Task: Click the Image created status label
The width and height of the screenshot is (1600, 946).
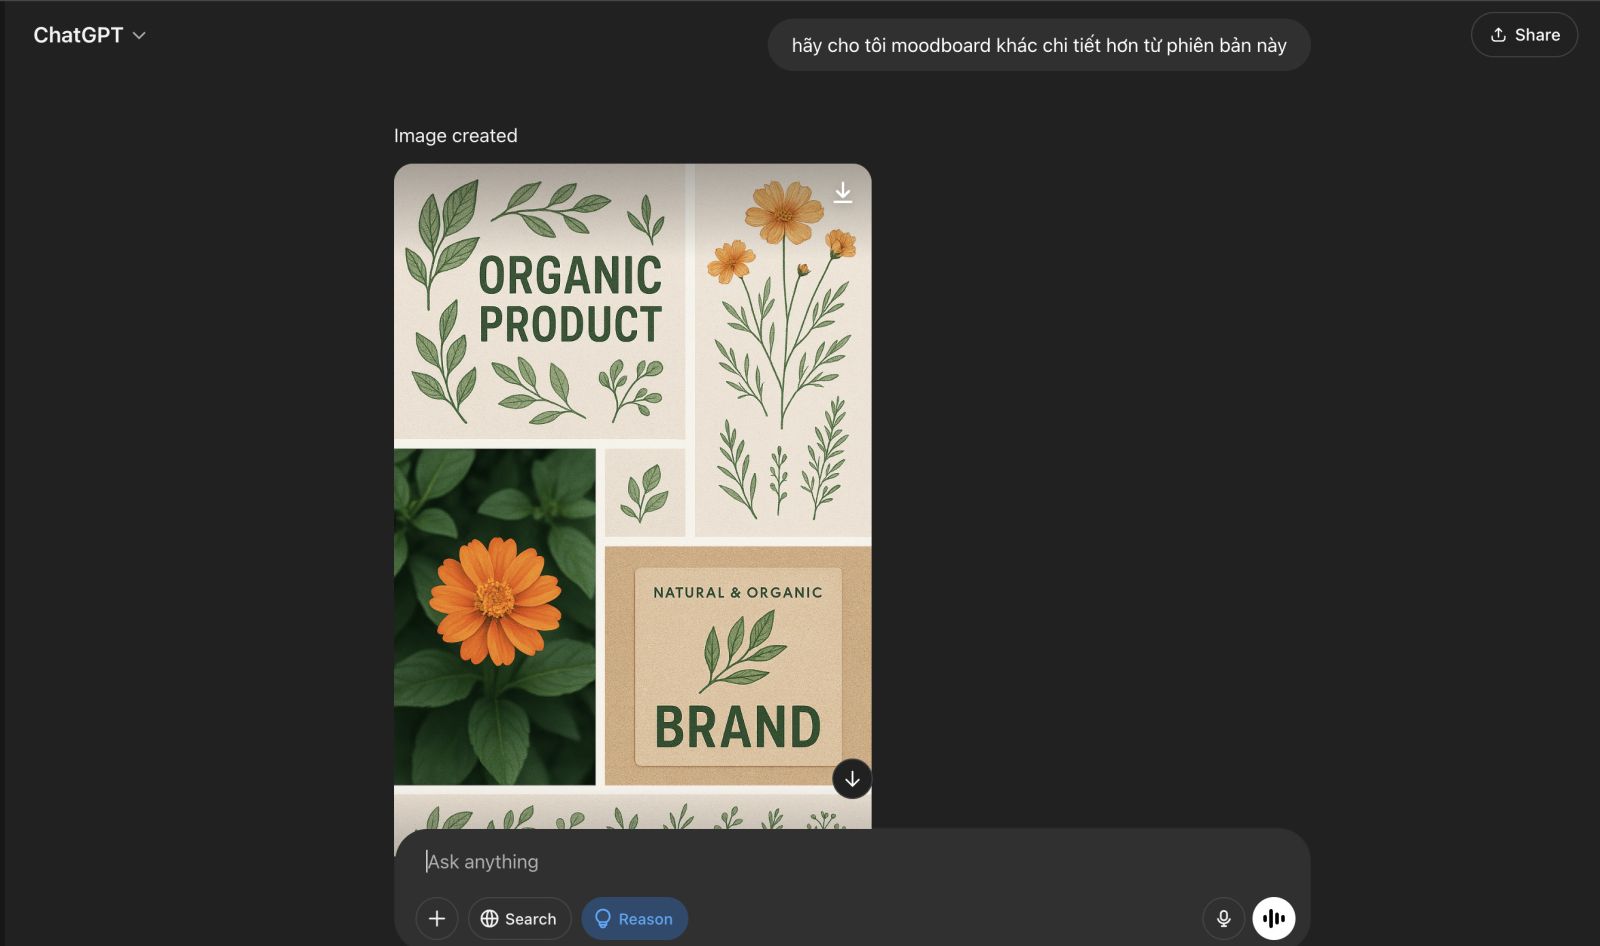Action: pyautogui.click(x=455, y=136)
